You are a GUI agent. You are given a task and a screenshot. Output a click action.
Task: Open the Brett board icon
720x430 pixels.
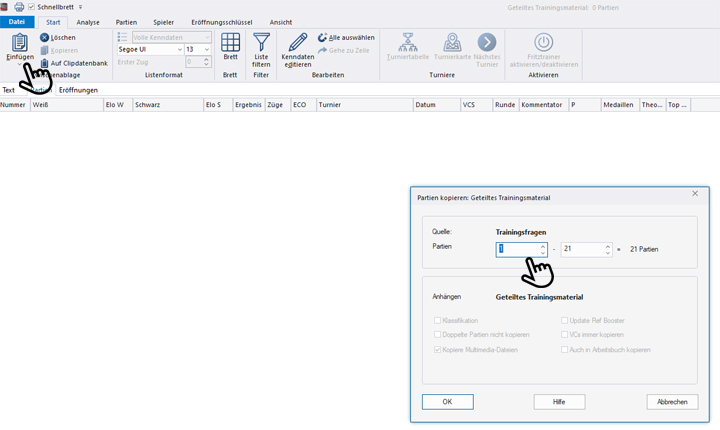(230, 43)
